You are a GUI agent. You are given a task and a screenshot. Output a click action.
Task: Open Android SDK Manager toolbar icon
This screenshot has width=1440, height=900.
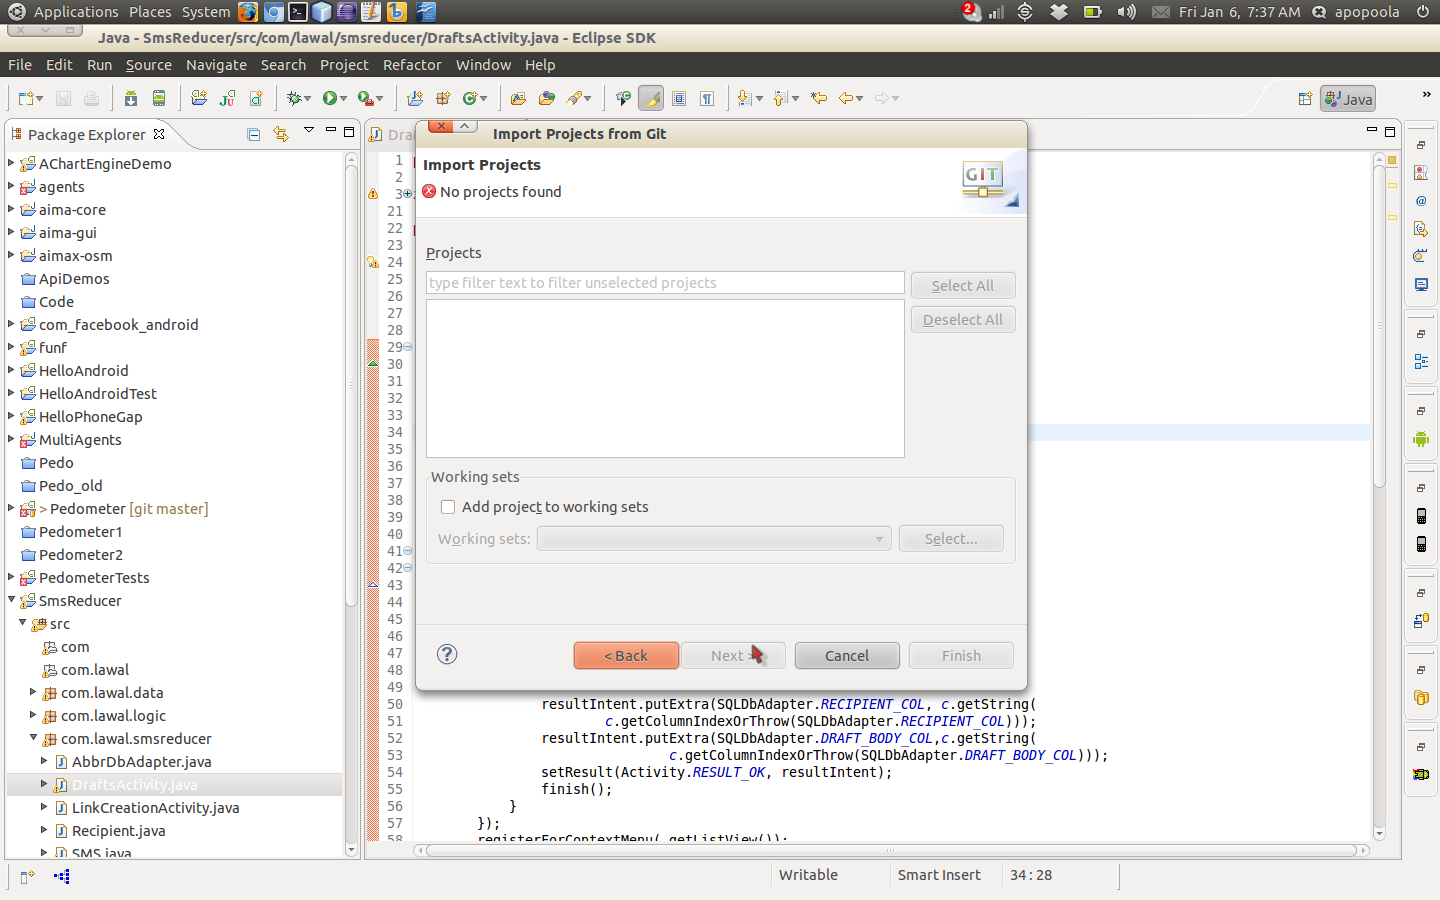(x=131, y=98)
